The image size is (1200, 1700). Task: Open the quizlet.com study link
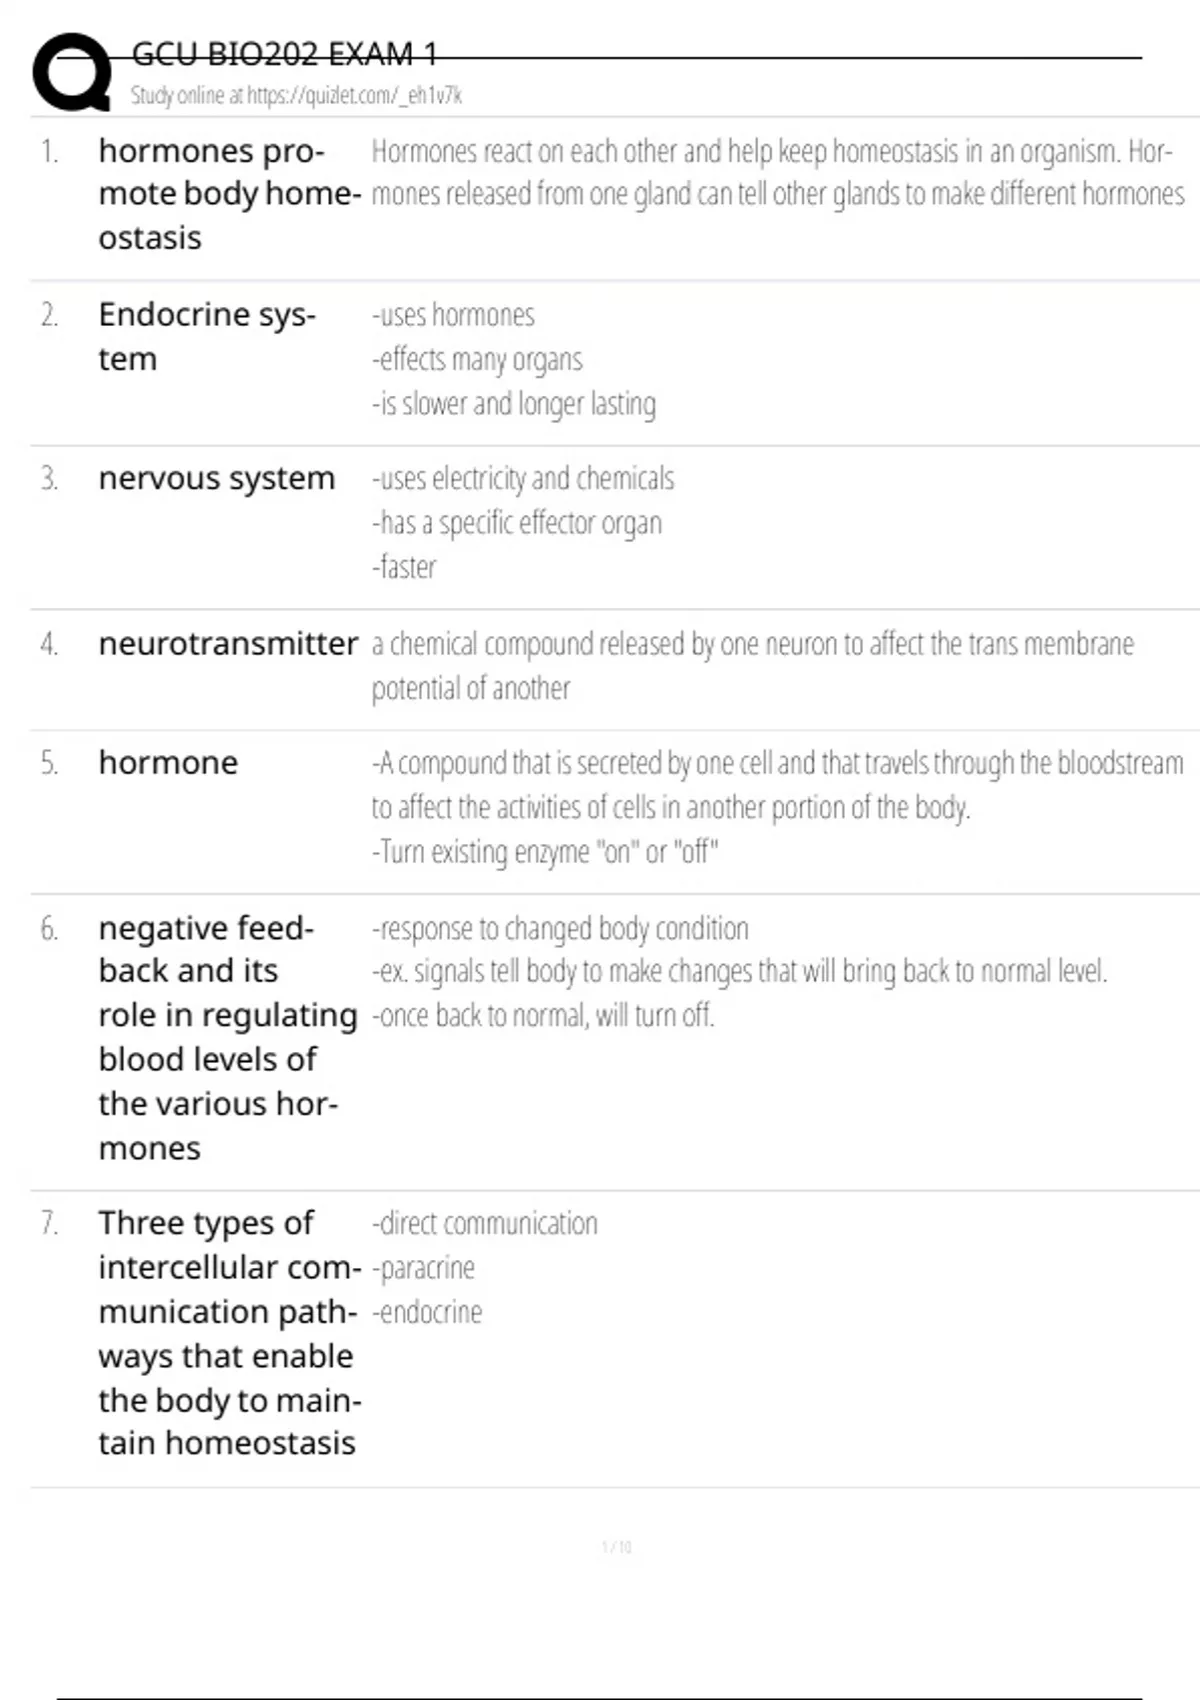296,96
